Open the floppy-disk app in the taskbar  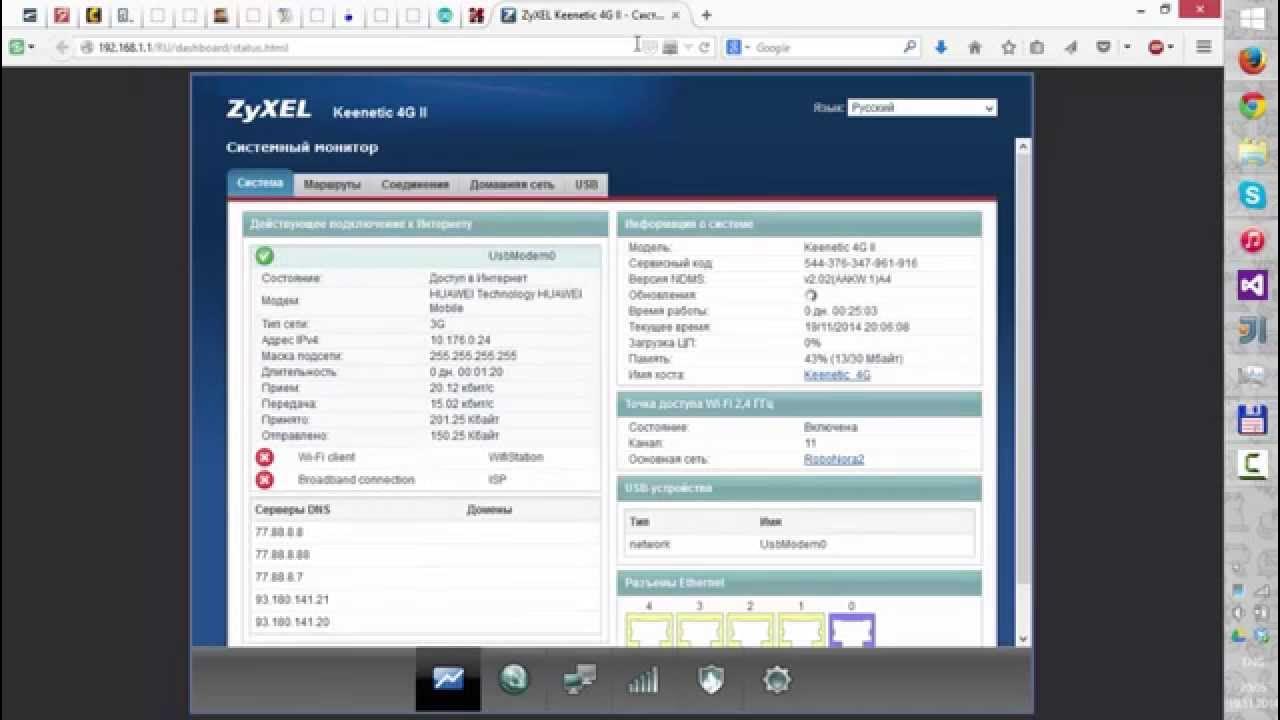point(1253,420)
